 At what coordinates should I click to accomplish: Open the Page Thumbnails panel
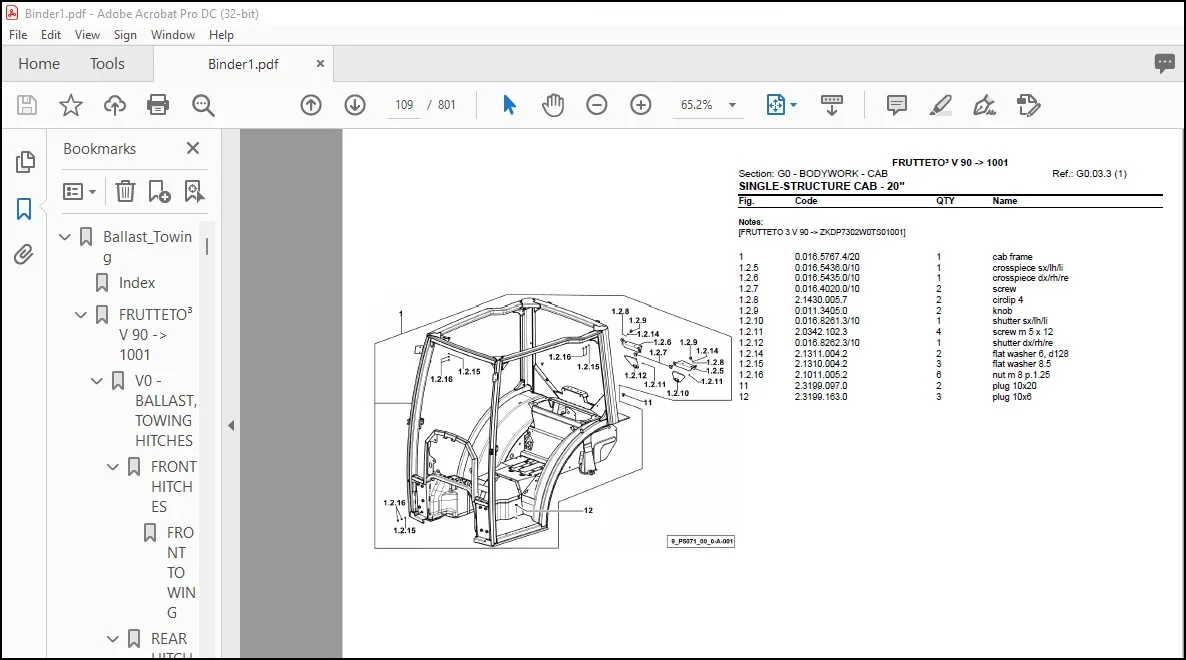(25, 161)
